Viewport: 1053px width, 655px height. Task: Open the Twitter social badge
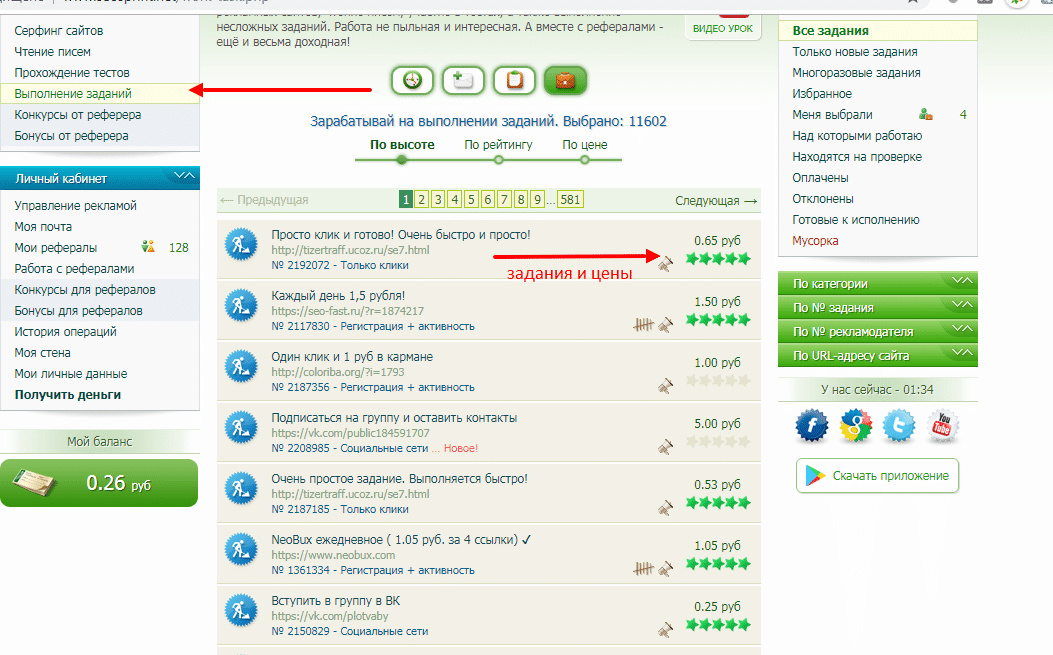(899, 425)
